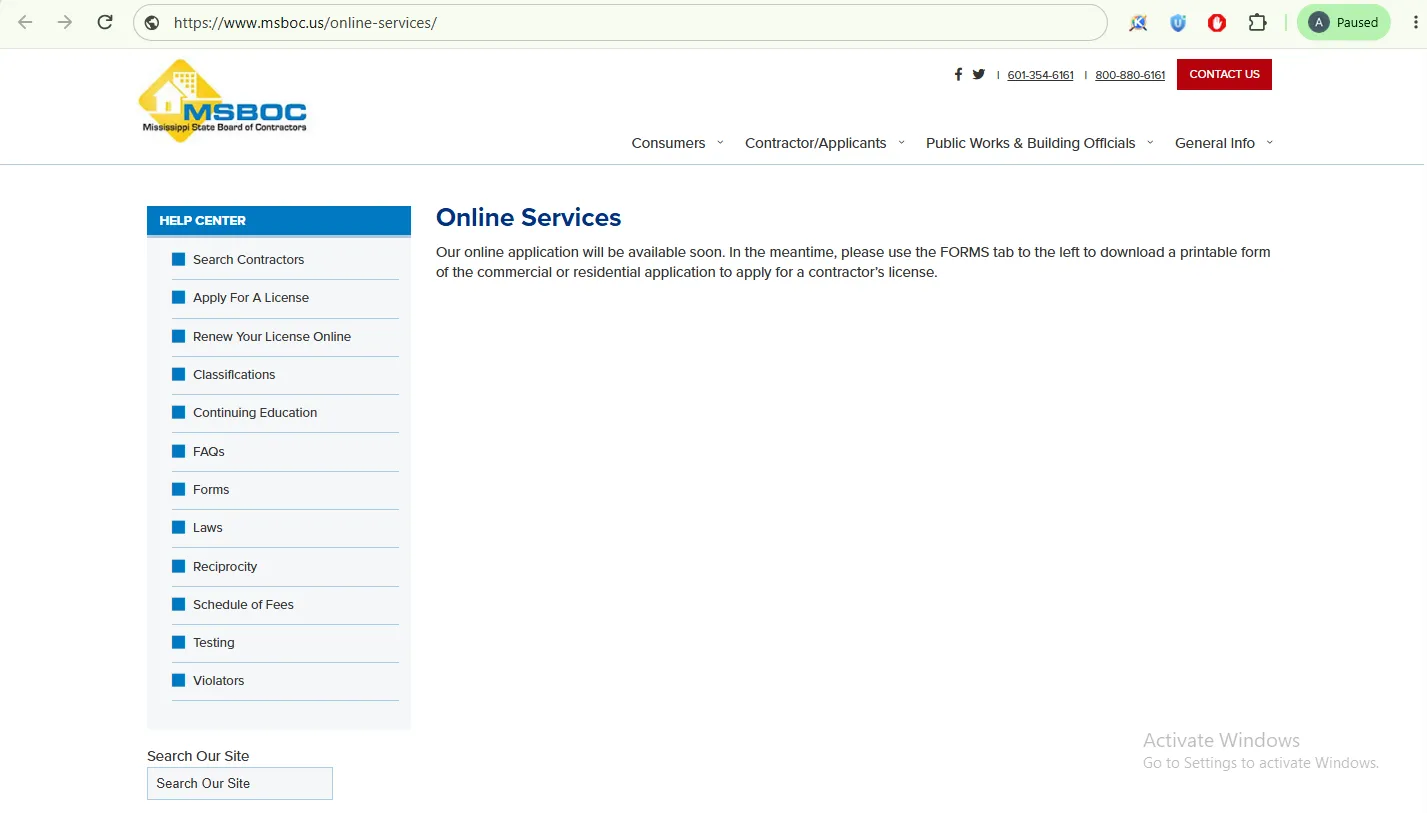
Task: Click the phone number 601-354-6161
Action: point(1040,75)
